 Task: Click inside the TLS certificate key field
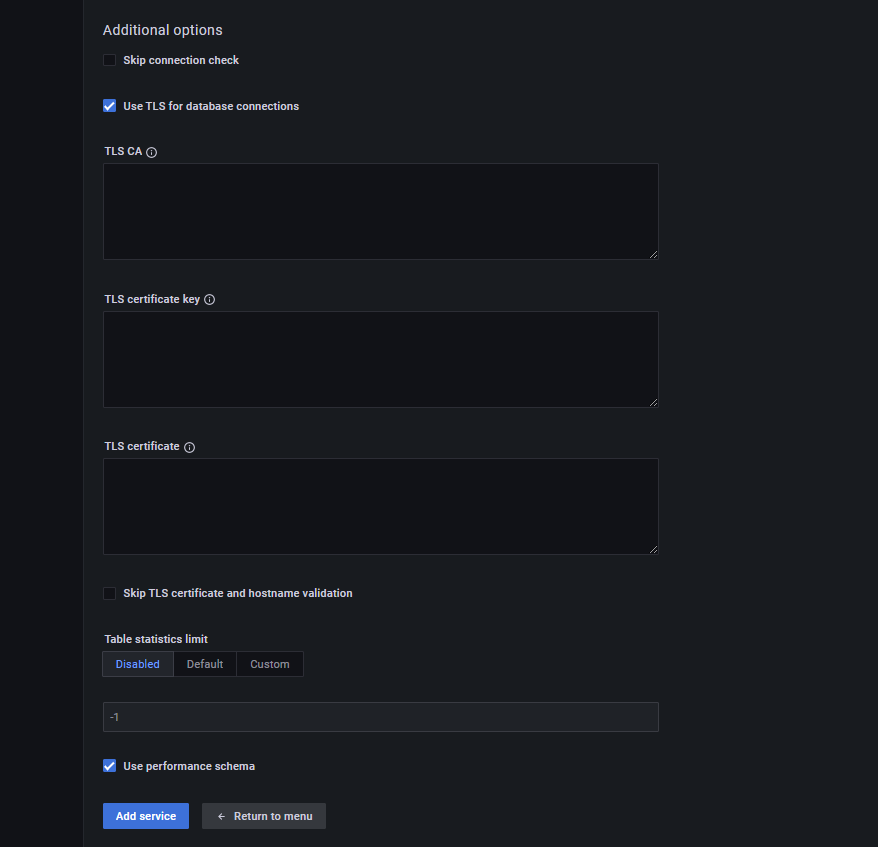[x=381, y=359]
